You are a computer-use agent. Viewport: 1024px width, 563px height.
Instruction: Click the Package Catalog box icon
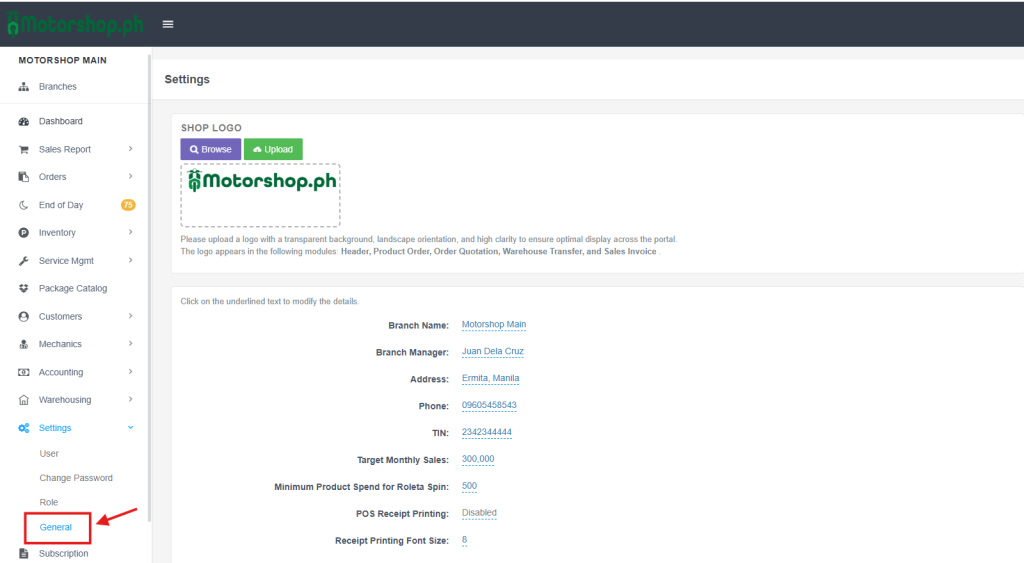click(24, 289)
